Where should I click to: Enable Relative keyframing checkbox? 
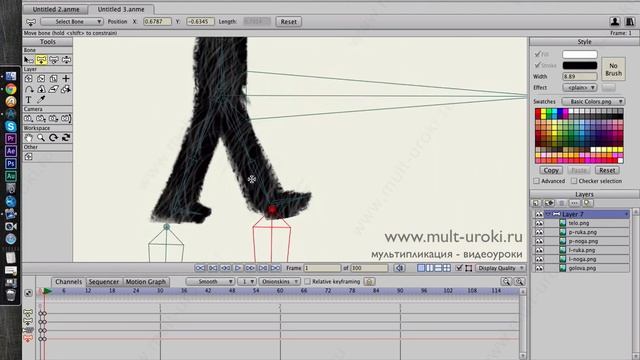click(x=307, y=281)
